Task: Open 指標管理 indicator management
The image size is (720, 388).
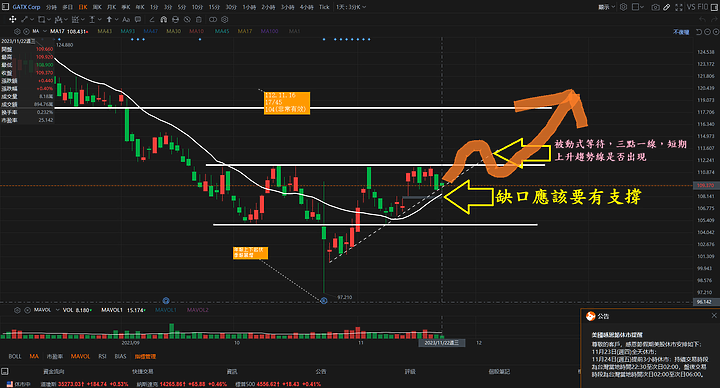Action: point(145,356)
